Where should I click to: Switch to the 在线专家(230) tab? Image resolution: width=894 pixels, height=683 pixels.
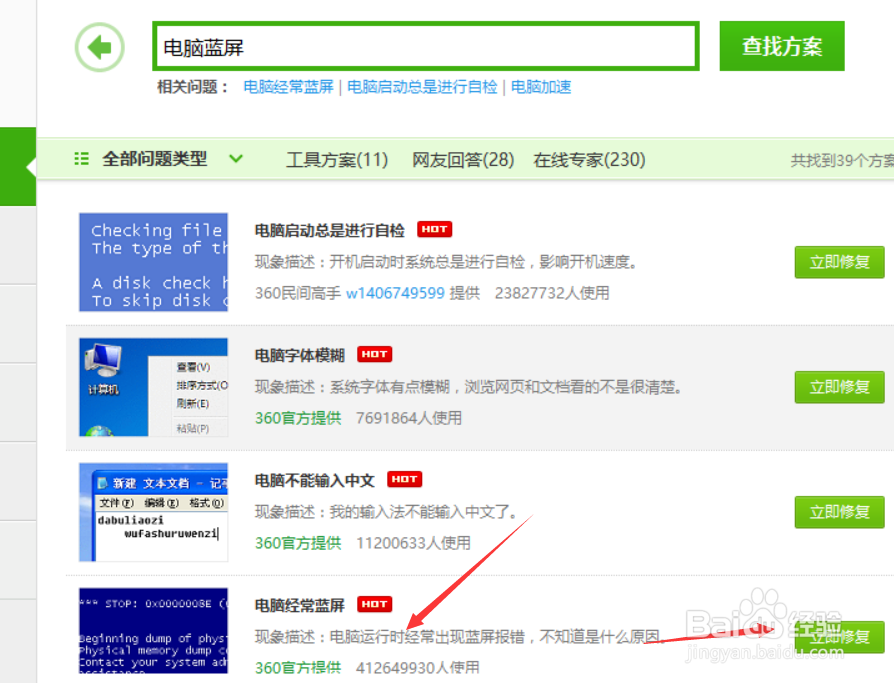click(x=589, y=158)
